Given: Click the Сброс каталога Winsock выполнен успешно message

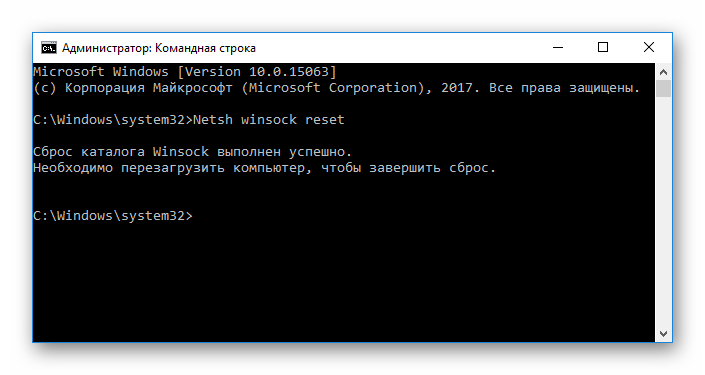Looking at the screenshot, I should (x=192, y=152).
